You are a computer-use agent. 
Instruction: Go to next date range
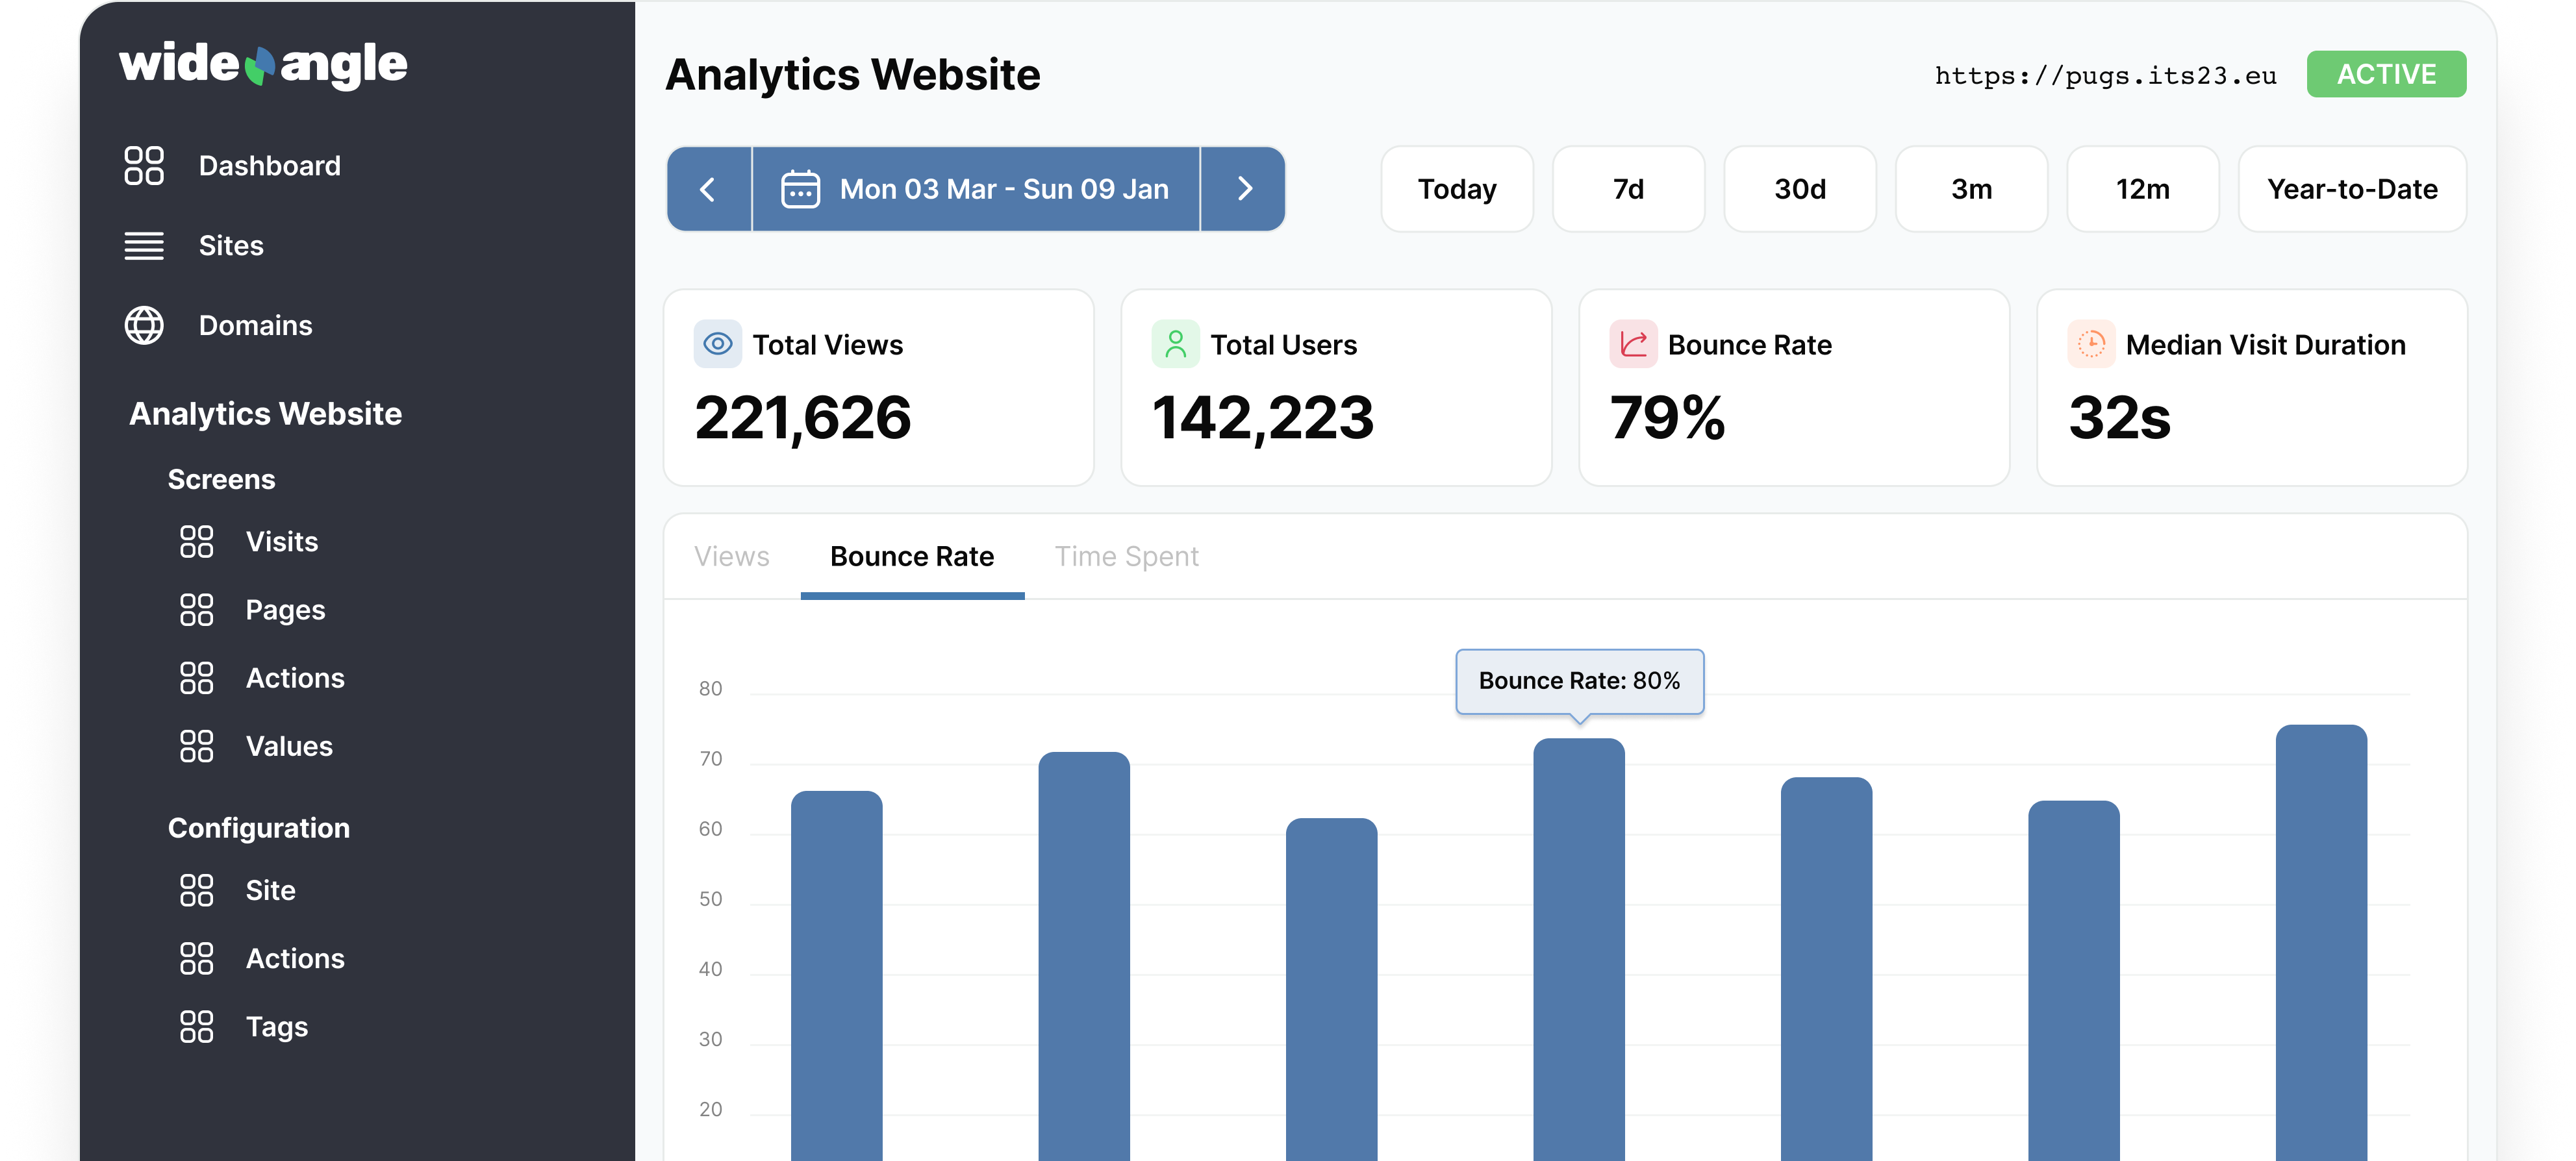pyautogui.click(x=1243, y=189)
